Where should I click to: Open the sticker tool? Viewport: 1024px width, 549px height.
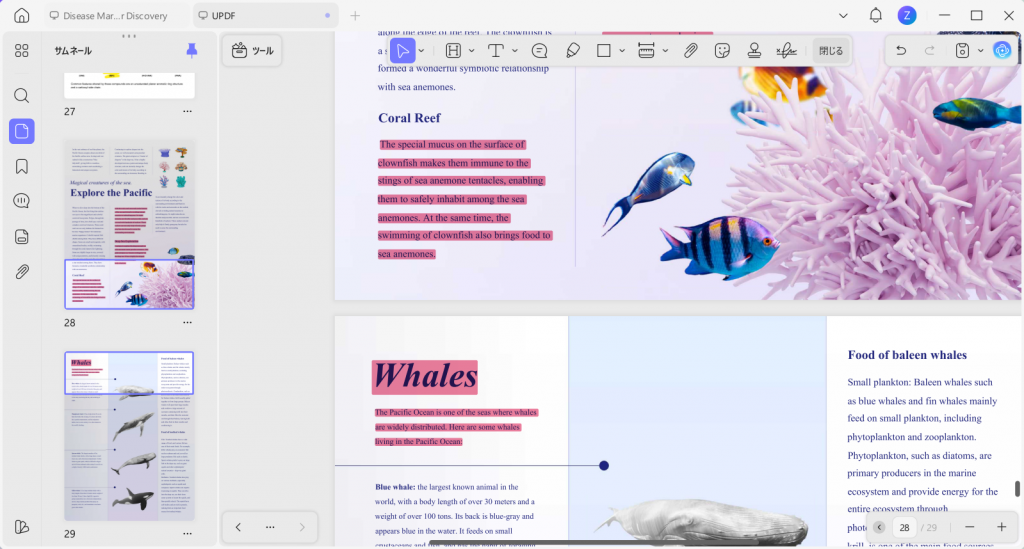722,50
